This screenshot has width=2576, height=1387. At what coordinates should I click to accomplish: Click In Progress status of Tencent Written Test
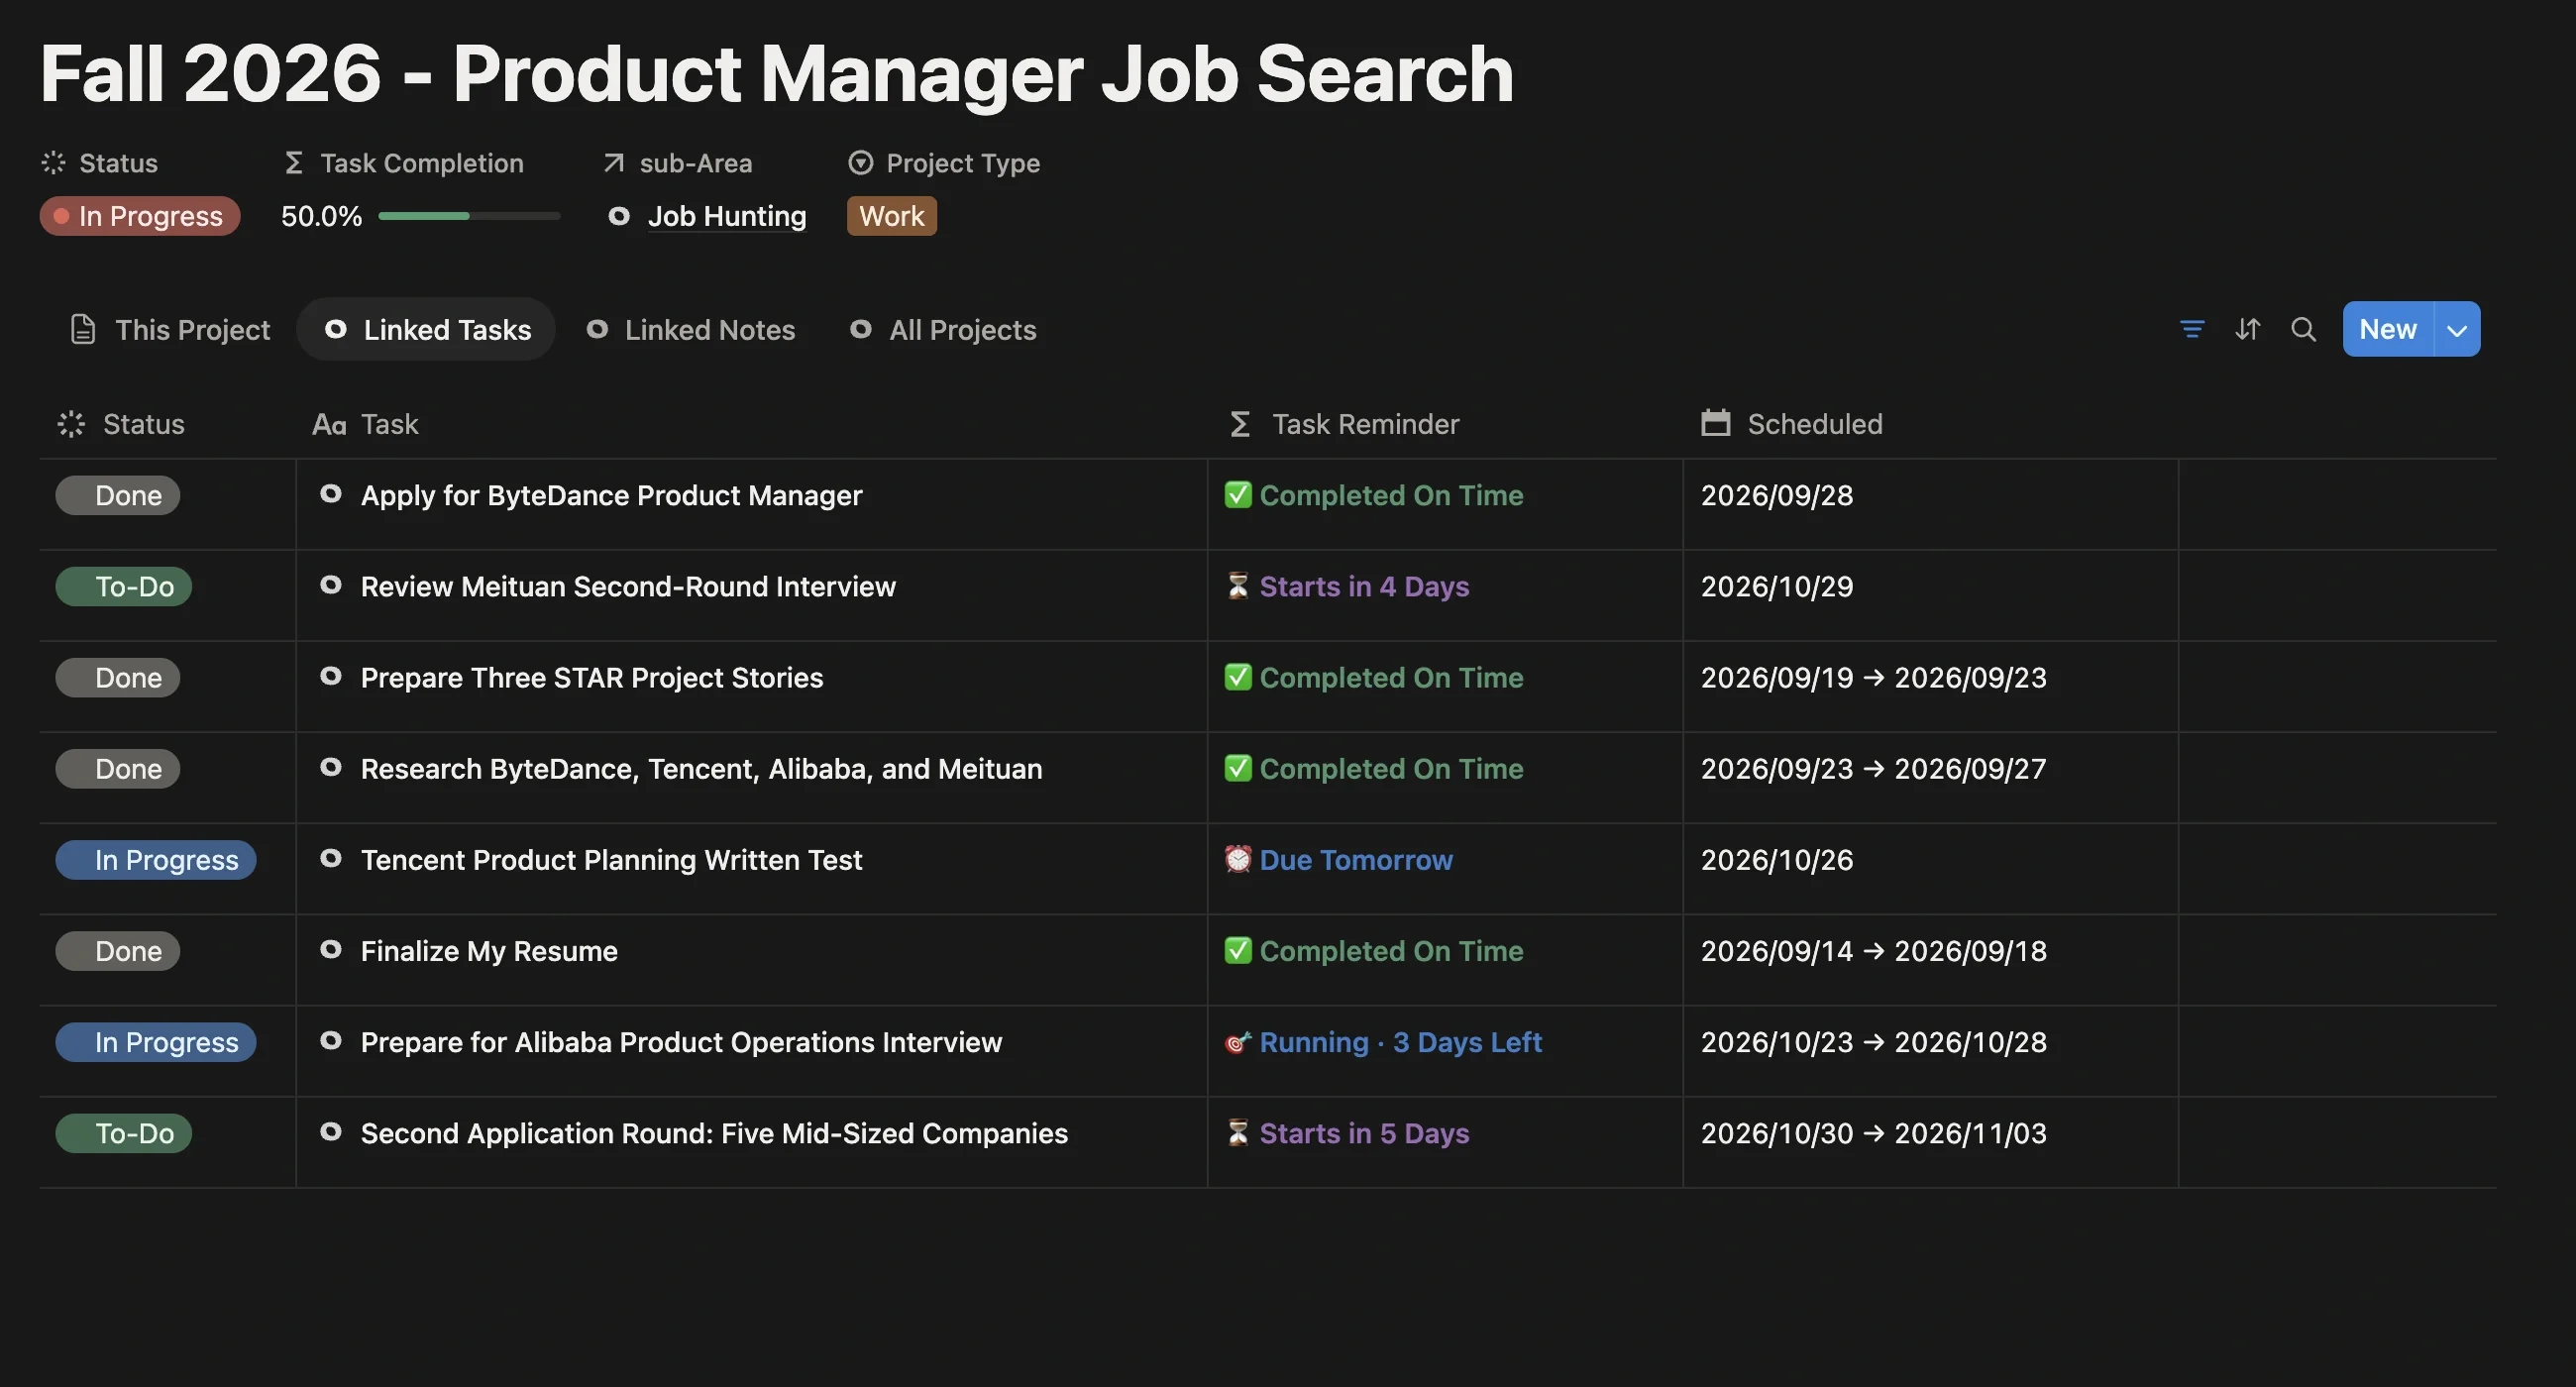tap(156, 860)
